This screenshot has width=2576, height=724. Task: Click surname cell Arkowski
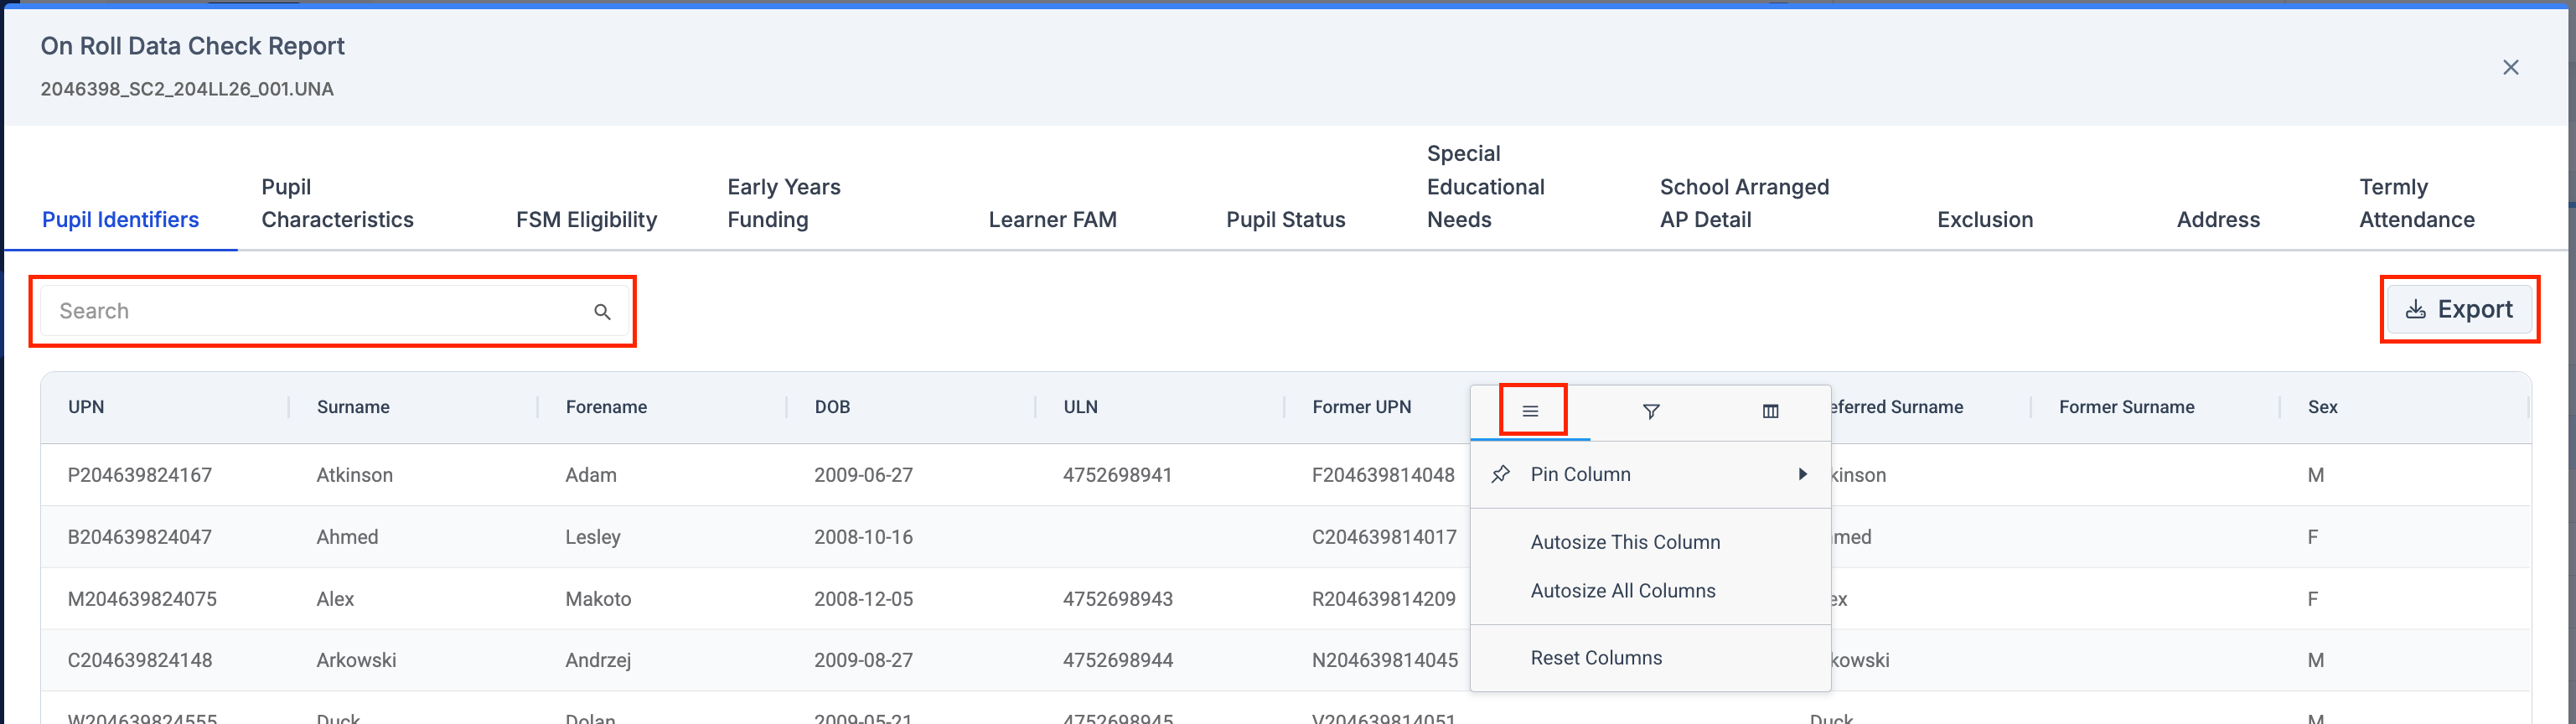click(356, 660)
